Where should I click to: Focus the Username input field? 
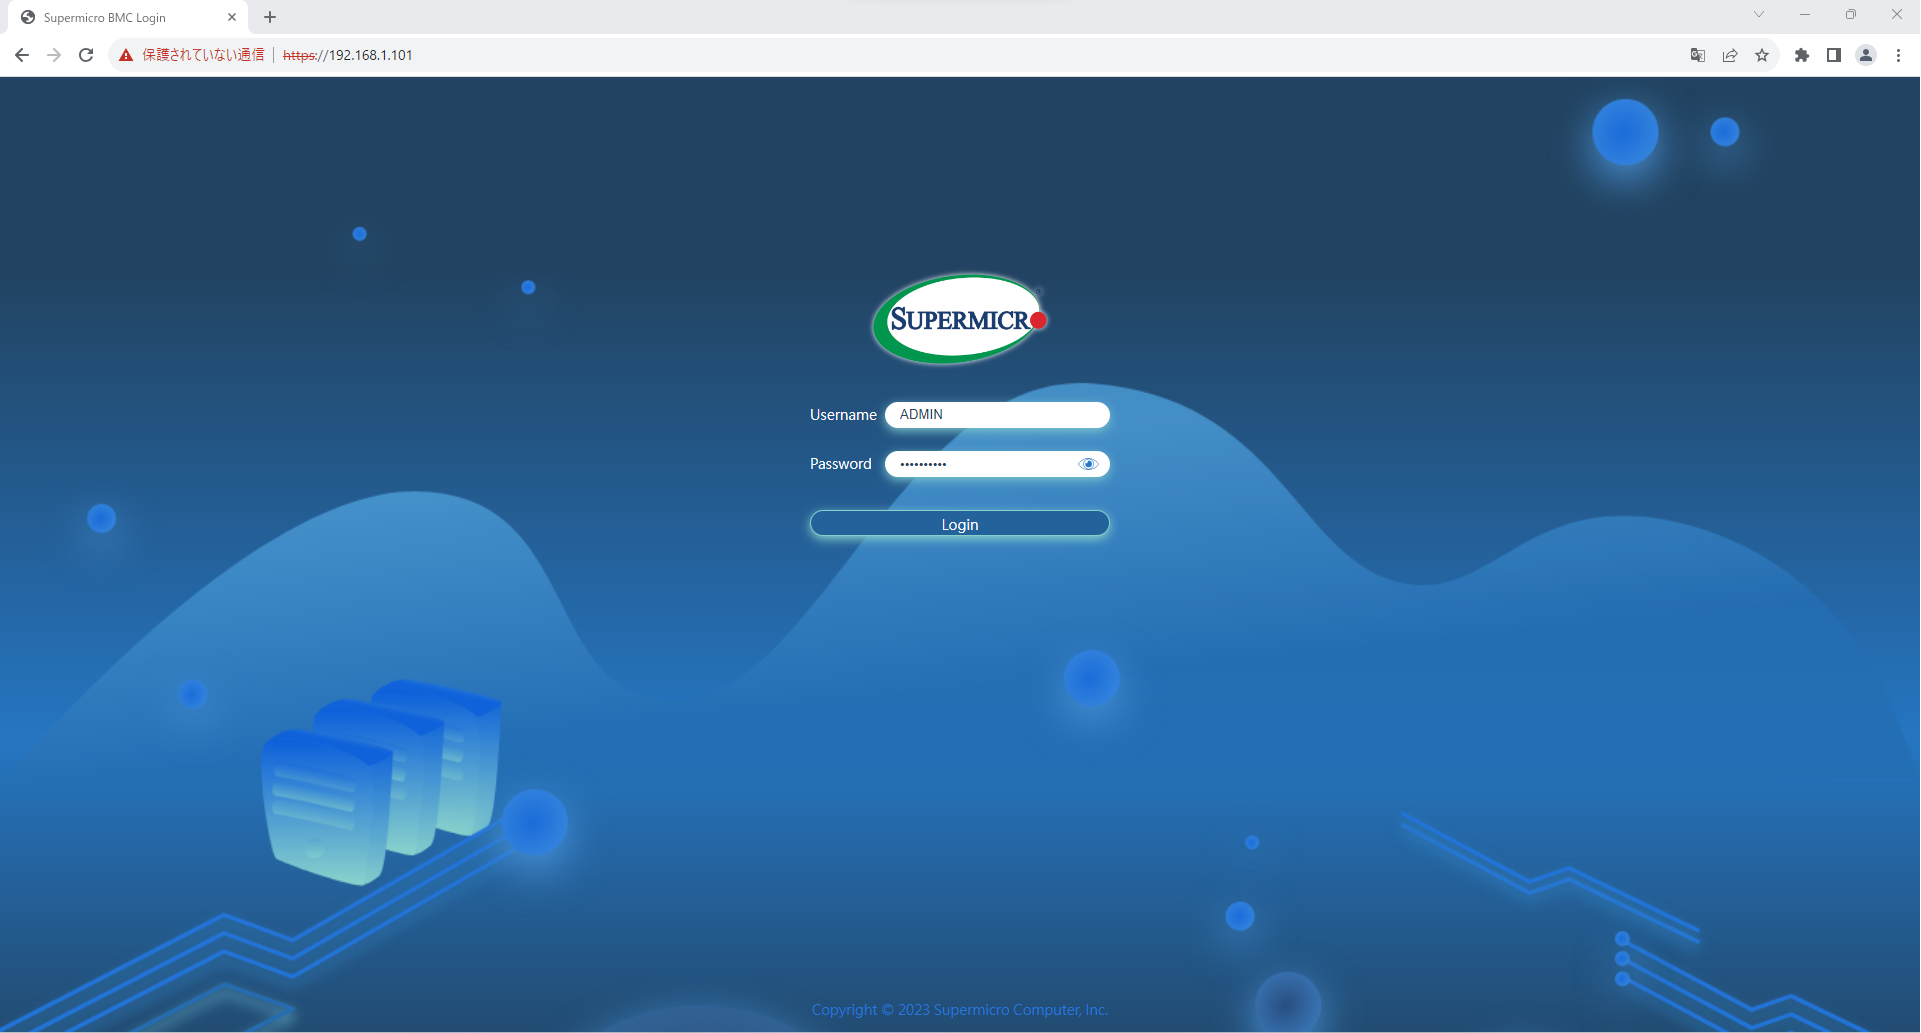[x=997, y=415]
